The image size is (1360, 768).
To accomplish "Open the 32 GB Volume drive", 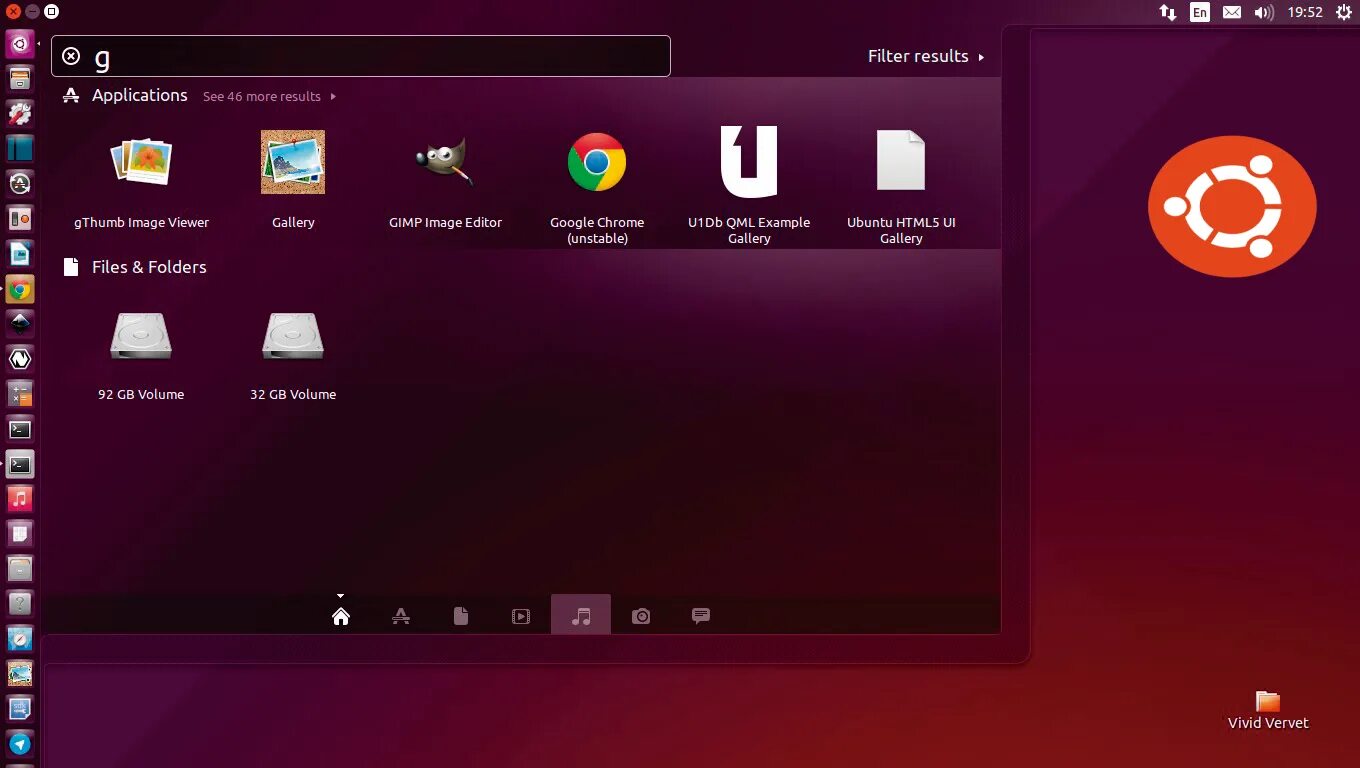I will 293,355.
